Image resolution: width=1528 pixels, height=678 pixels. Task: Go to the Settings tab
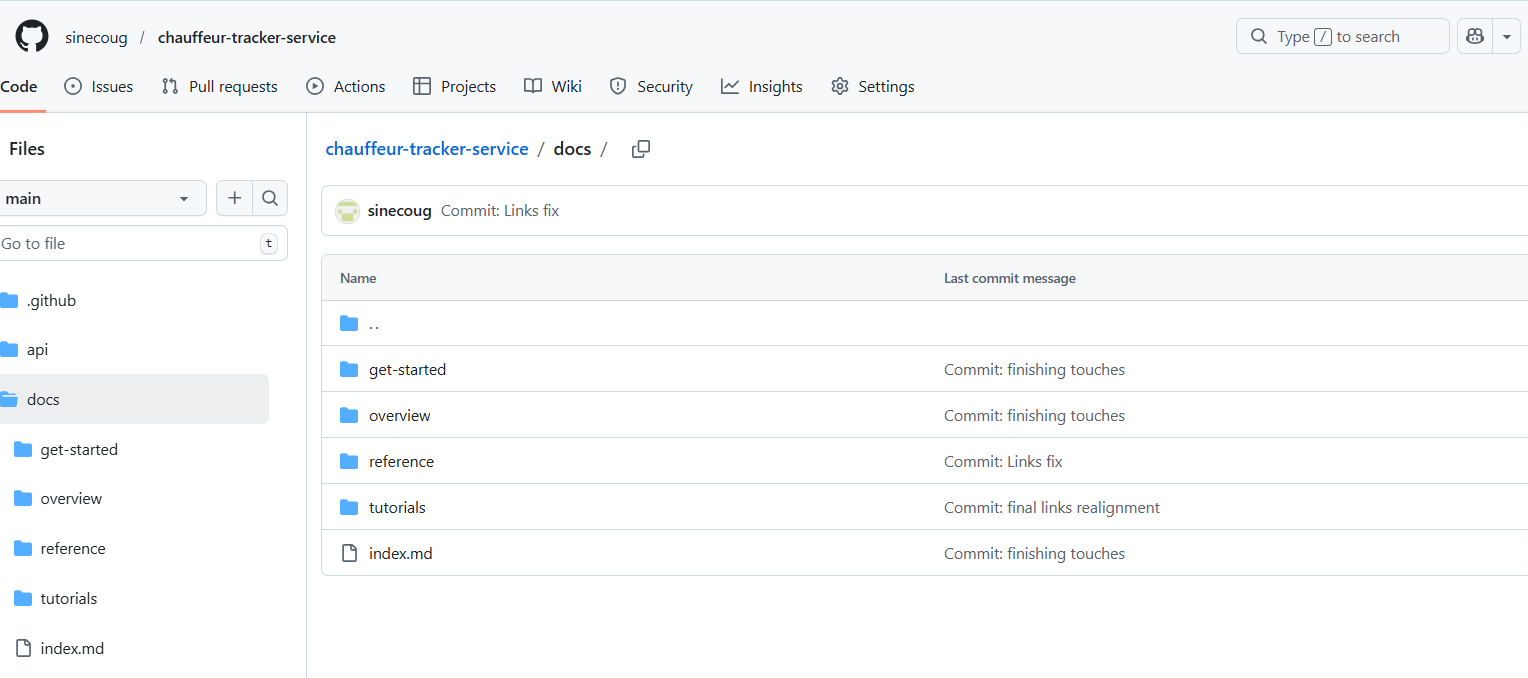[873, 87]
